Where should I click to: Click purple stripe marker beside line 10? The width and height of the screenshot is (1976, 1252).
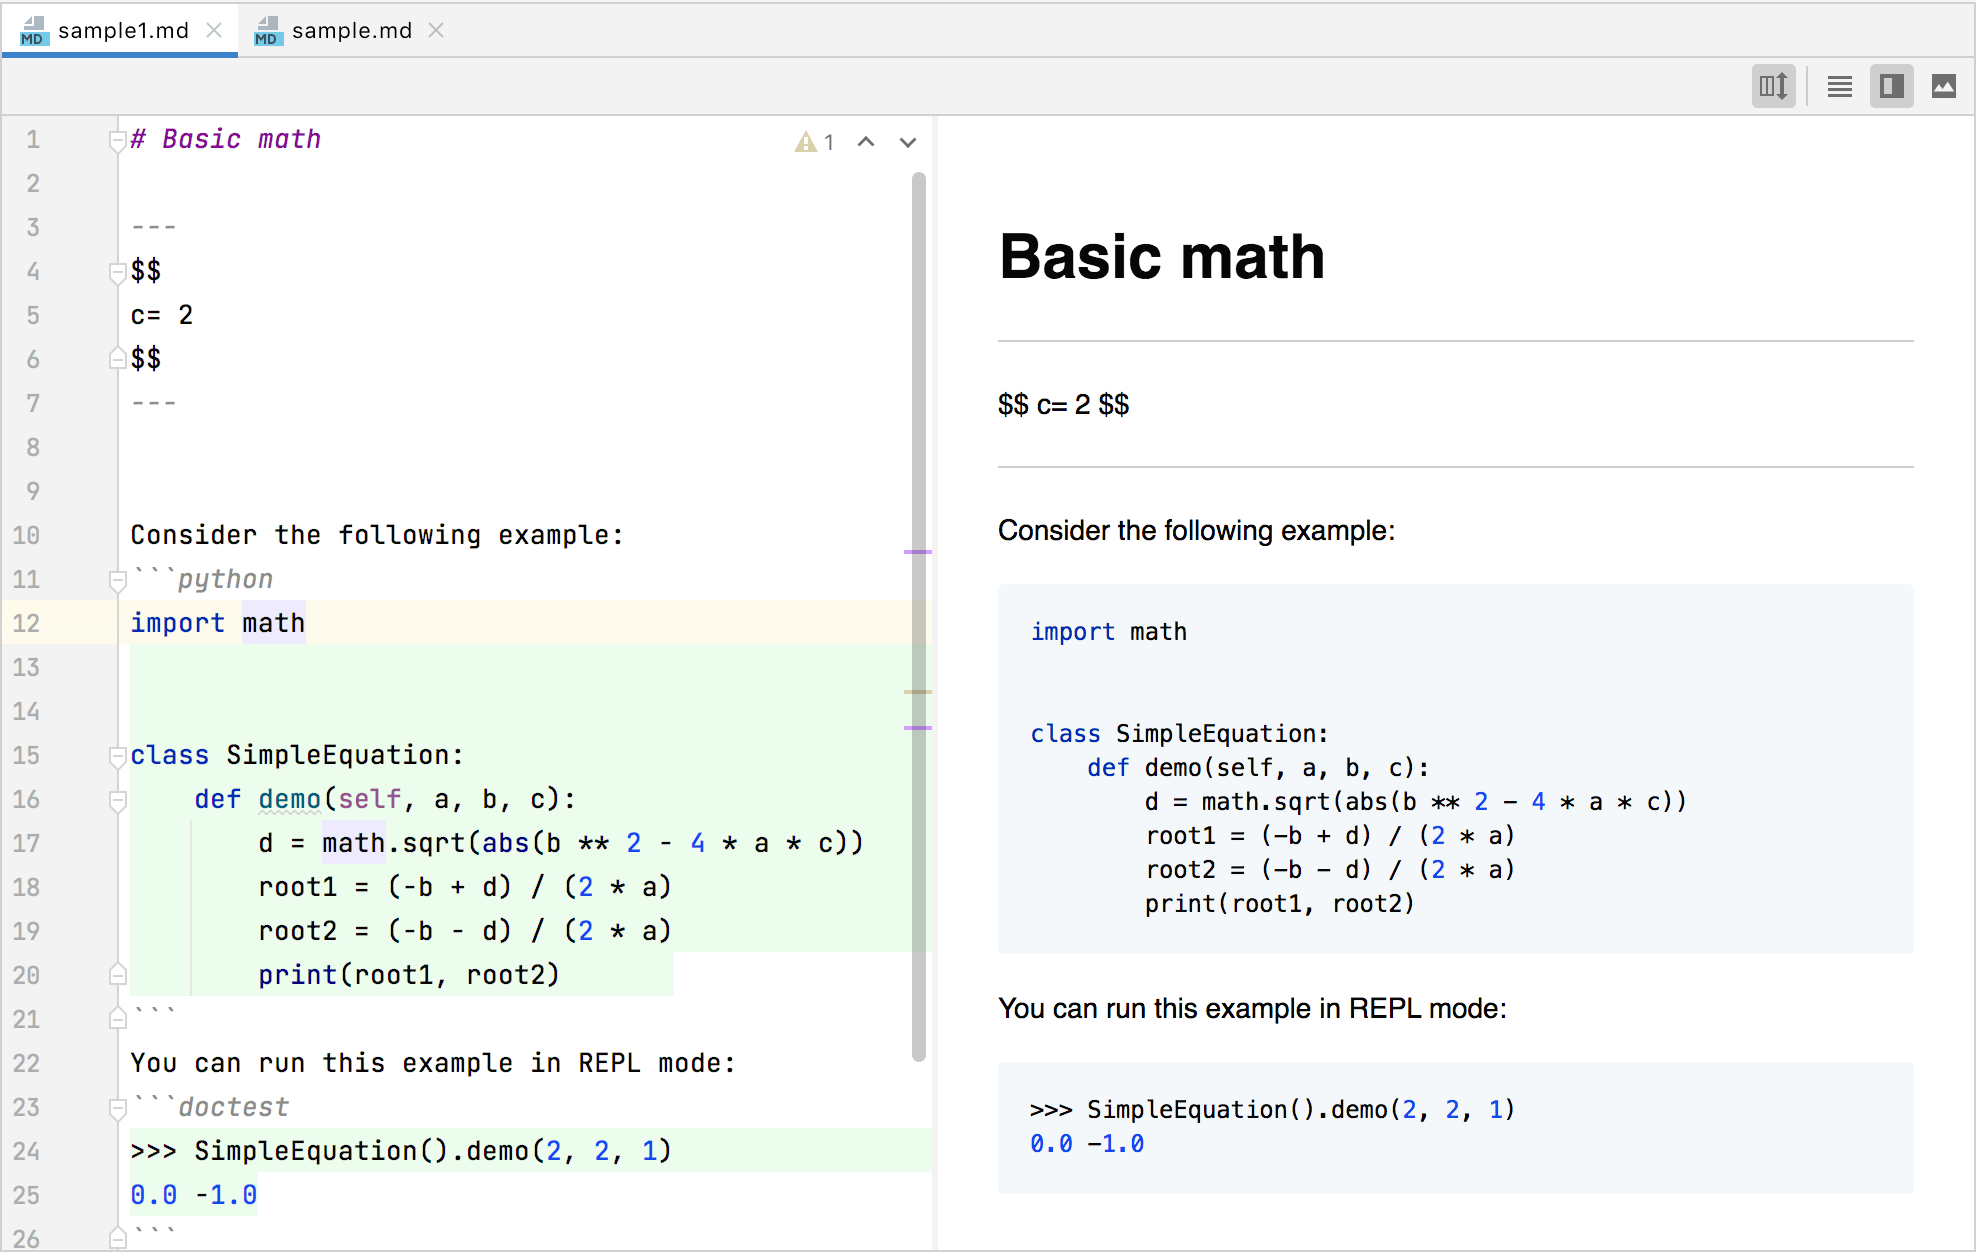(917, 552)
